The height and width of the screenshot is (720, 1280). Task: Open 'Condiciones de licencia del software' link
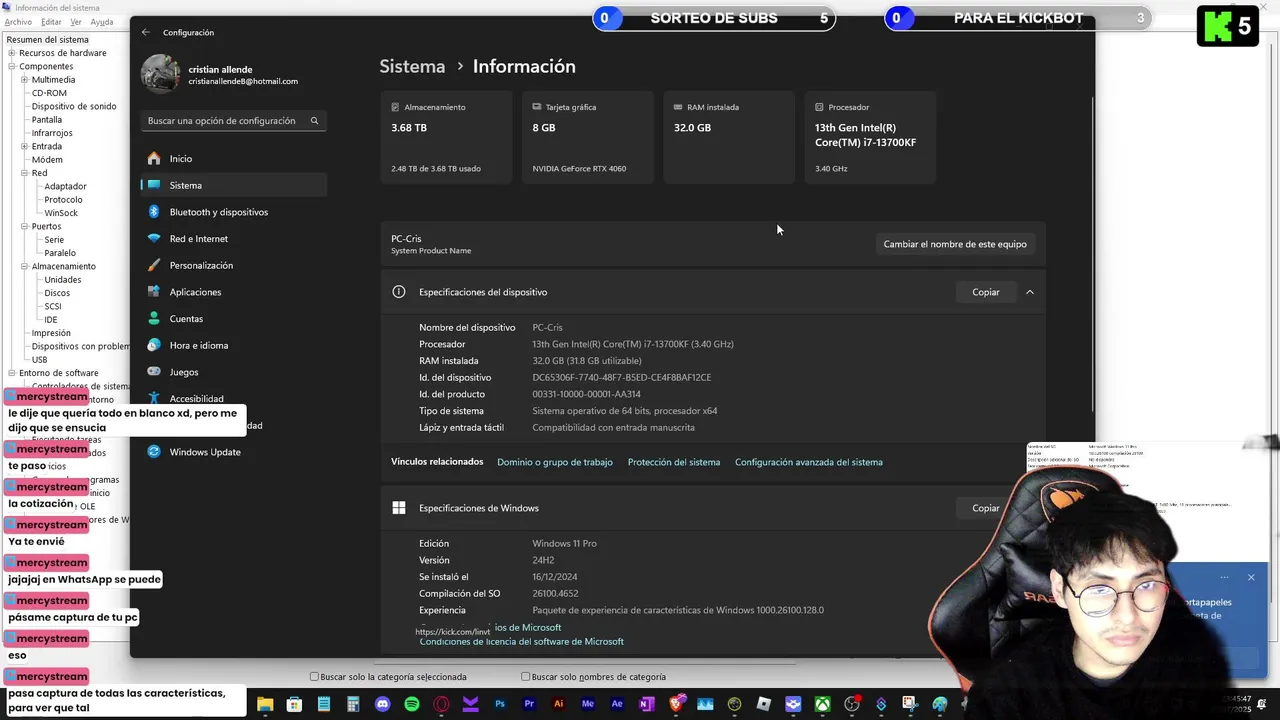[x=521, y=642]
